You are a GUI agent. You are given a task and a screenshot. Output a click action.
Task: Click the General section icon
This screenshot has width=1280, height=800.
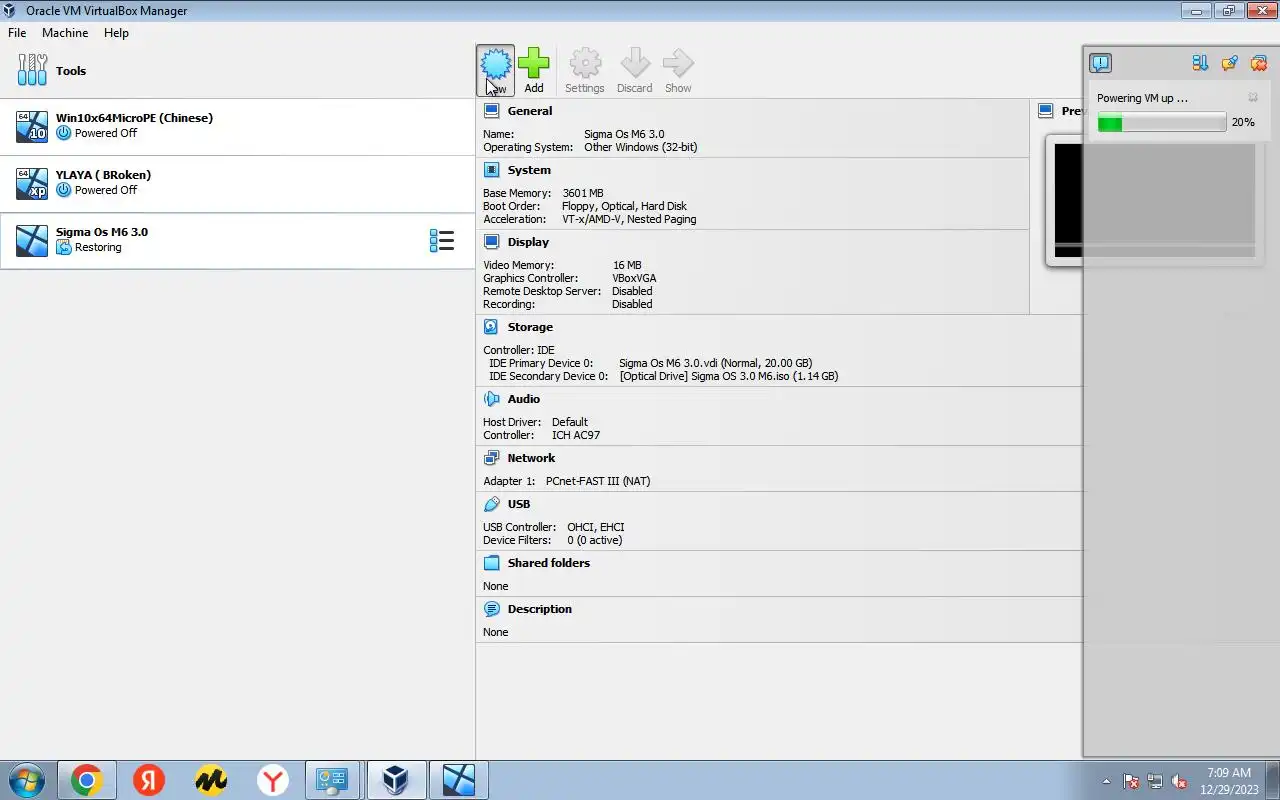click(491, 111)
